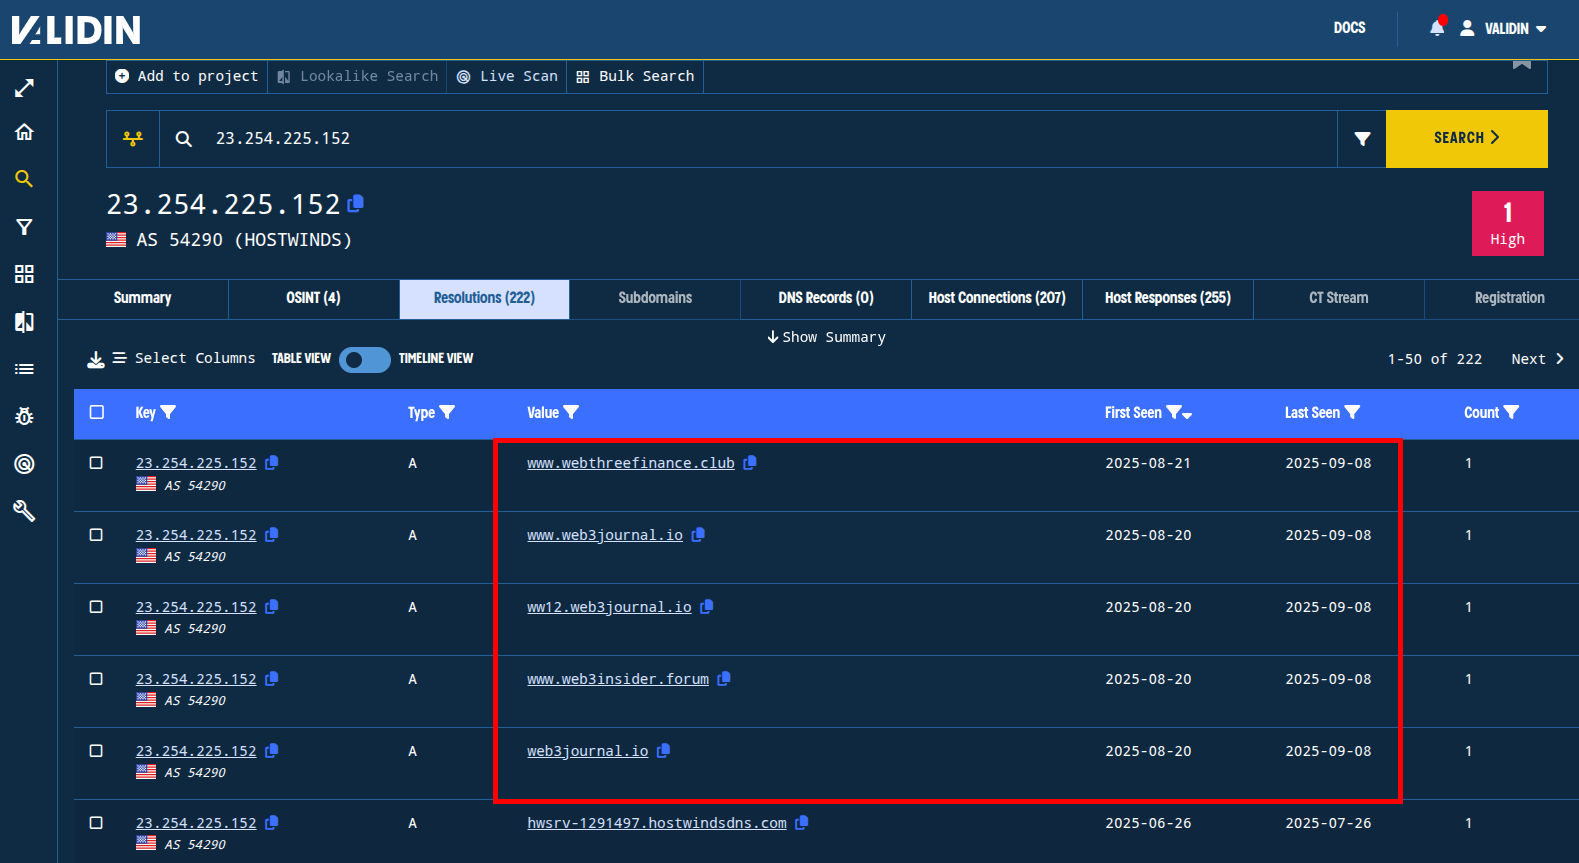
Task: Open the target sidebar icon
Action: coord(24,463)
